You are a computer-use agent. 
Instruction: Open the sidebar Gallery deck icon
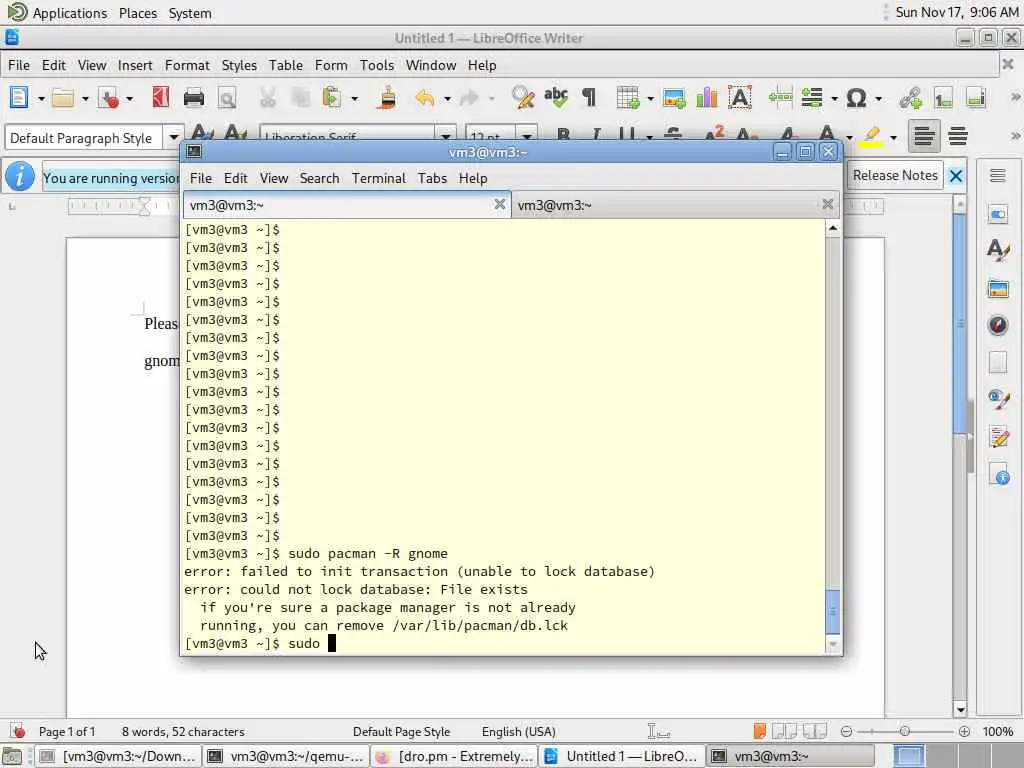point(998,288)
